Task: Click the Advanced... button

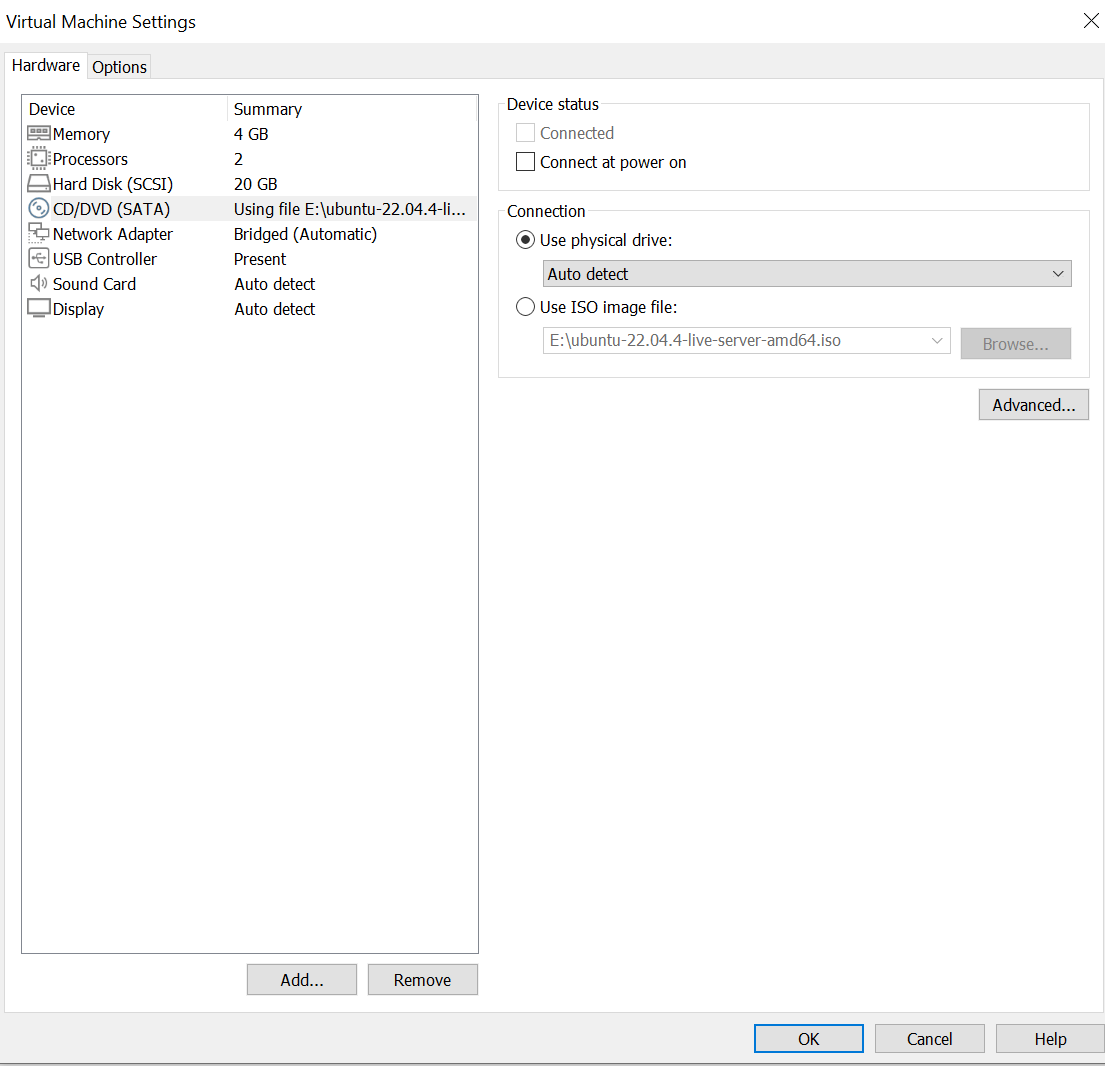Action: click(x=1033, y=405)
